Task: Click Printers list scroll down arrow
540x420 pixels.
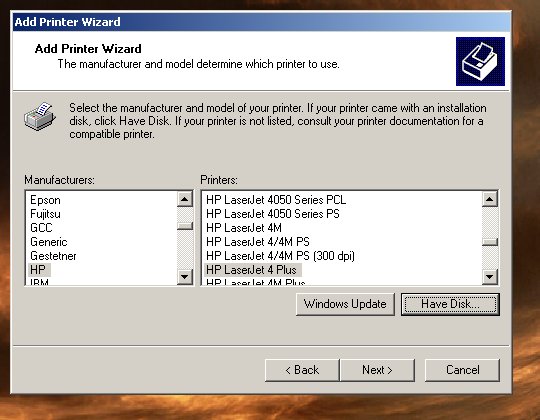Action: (490, 276)
